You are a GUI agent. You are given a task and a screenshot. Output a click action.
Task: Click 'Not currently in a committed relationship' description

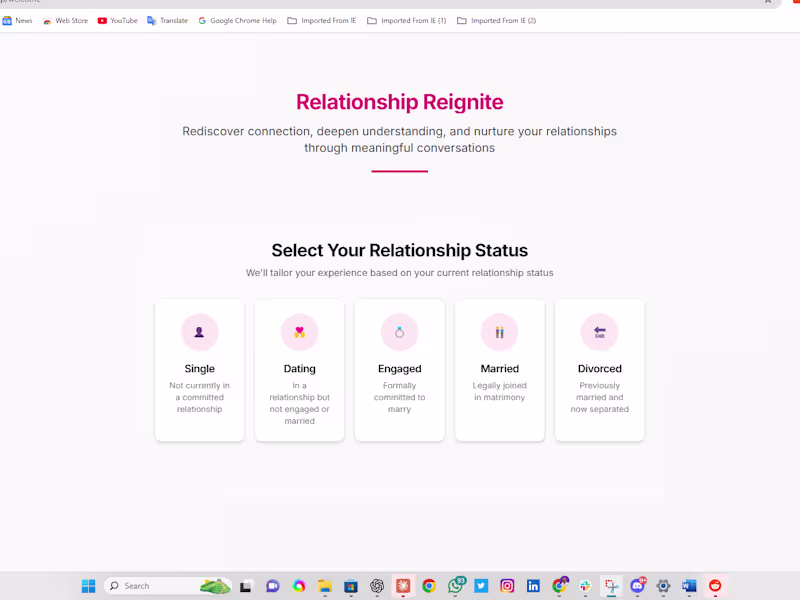199,397
